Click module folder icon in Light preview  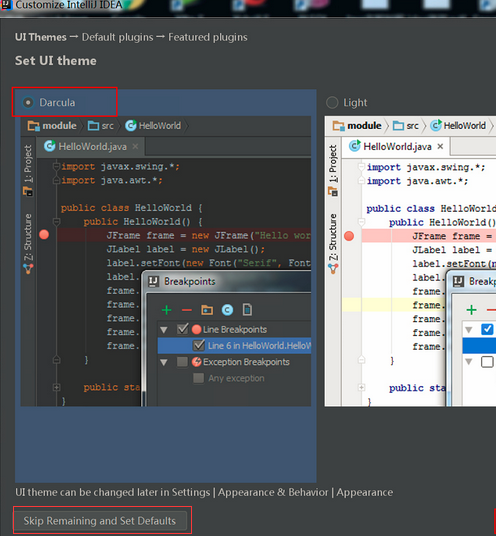click(x=338, y=126)
